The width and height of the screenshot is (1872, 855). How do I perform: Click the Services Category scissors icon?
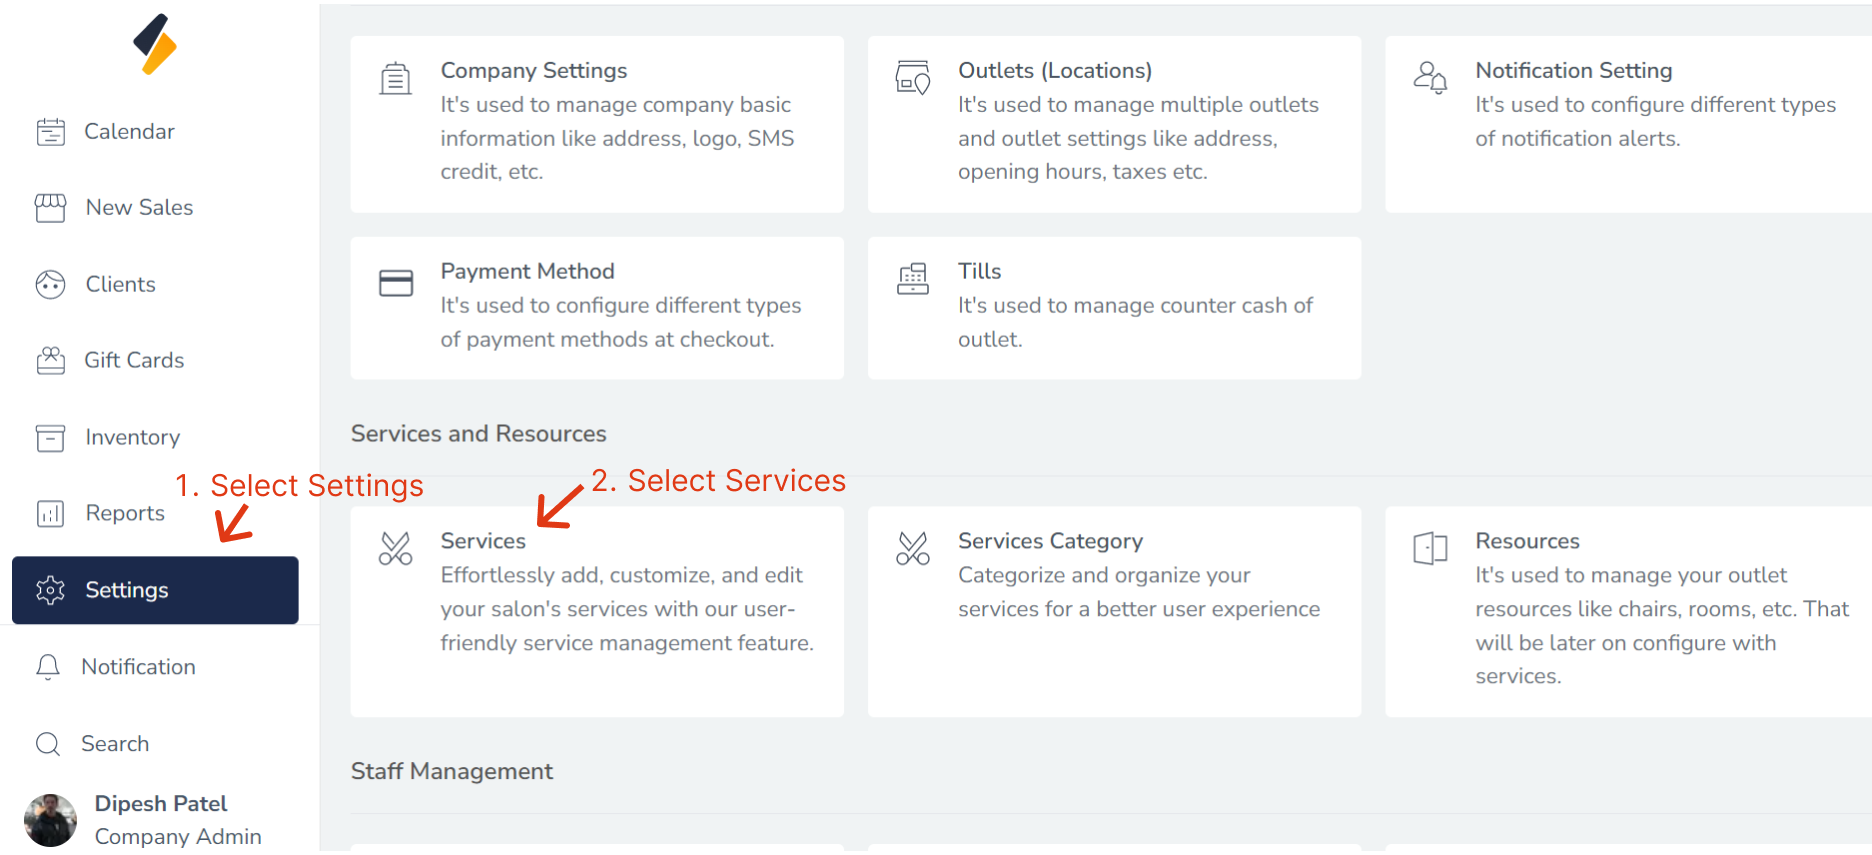click(x=912, y=548)
